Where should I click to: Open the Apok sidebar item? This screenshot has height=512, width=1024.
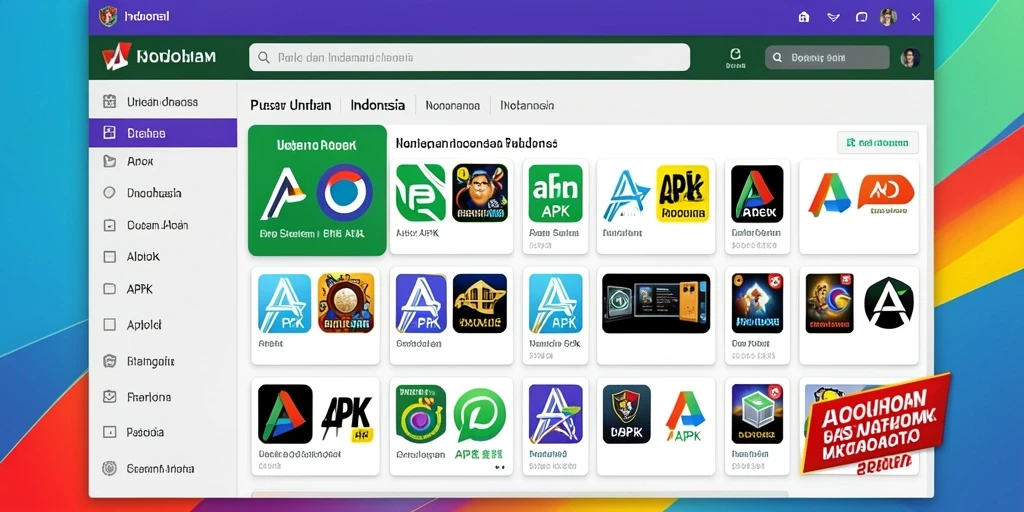pos(163,161)
